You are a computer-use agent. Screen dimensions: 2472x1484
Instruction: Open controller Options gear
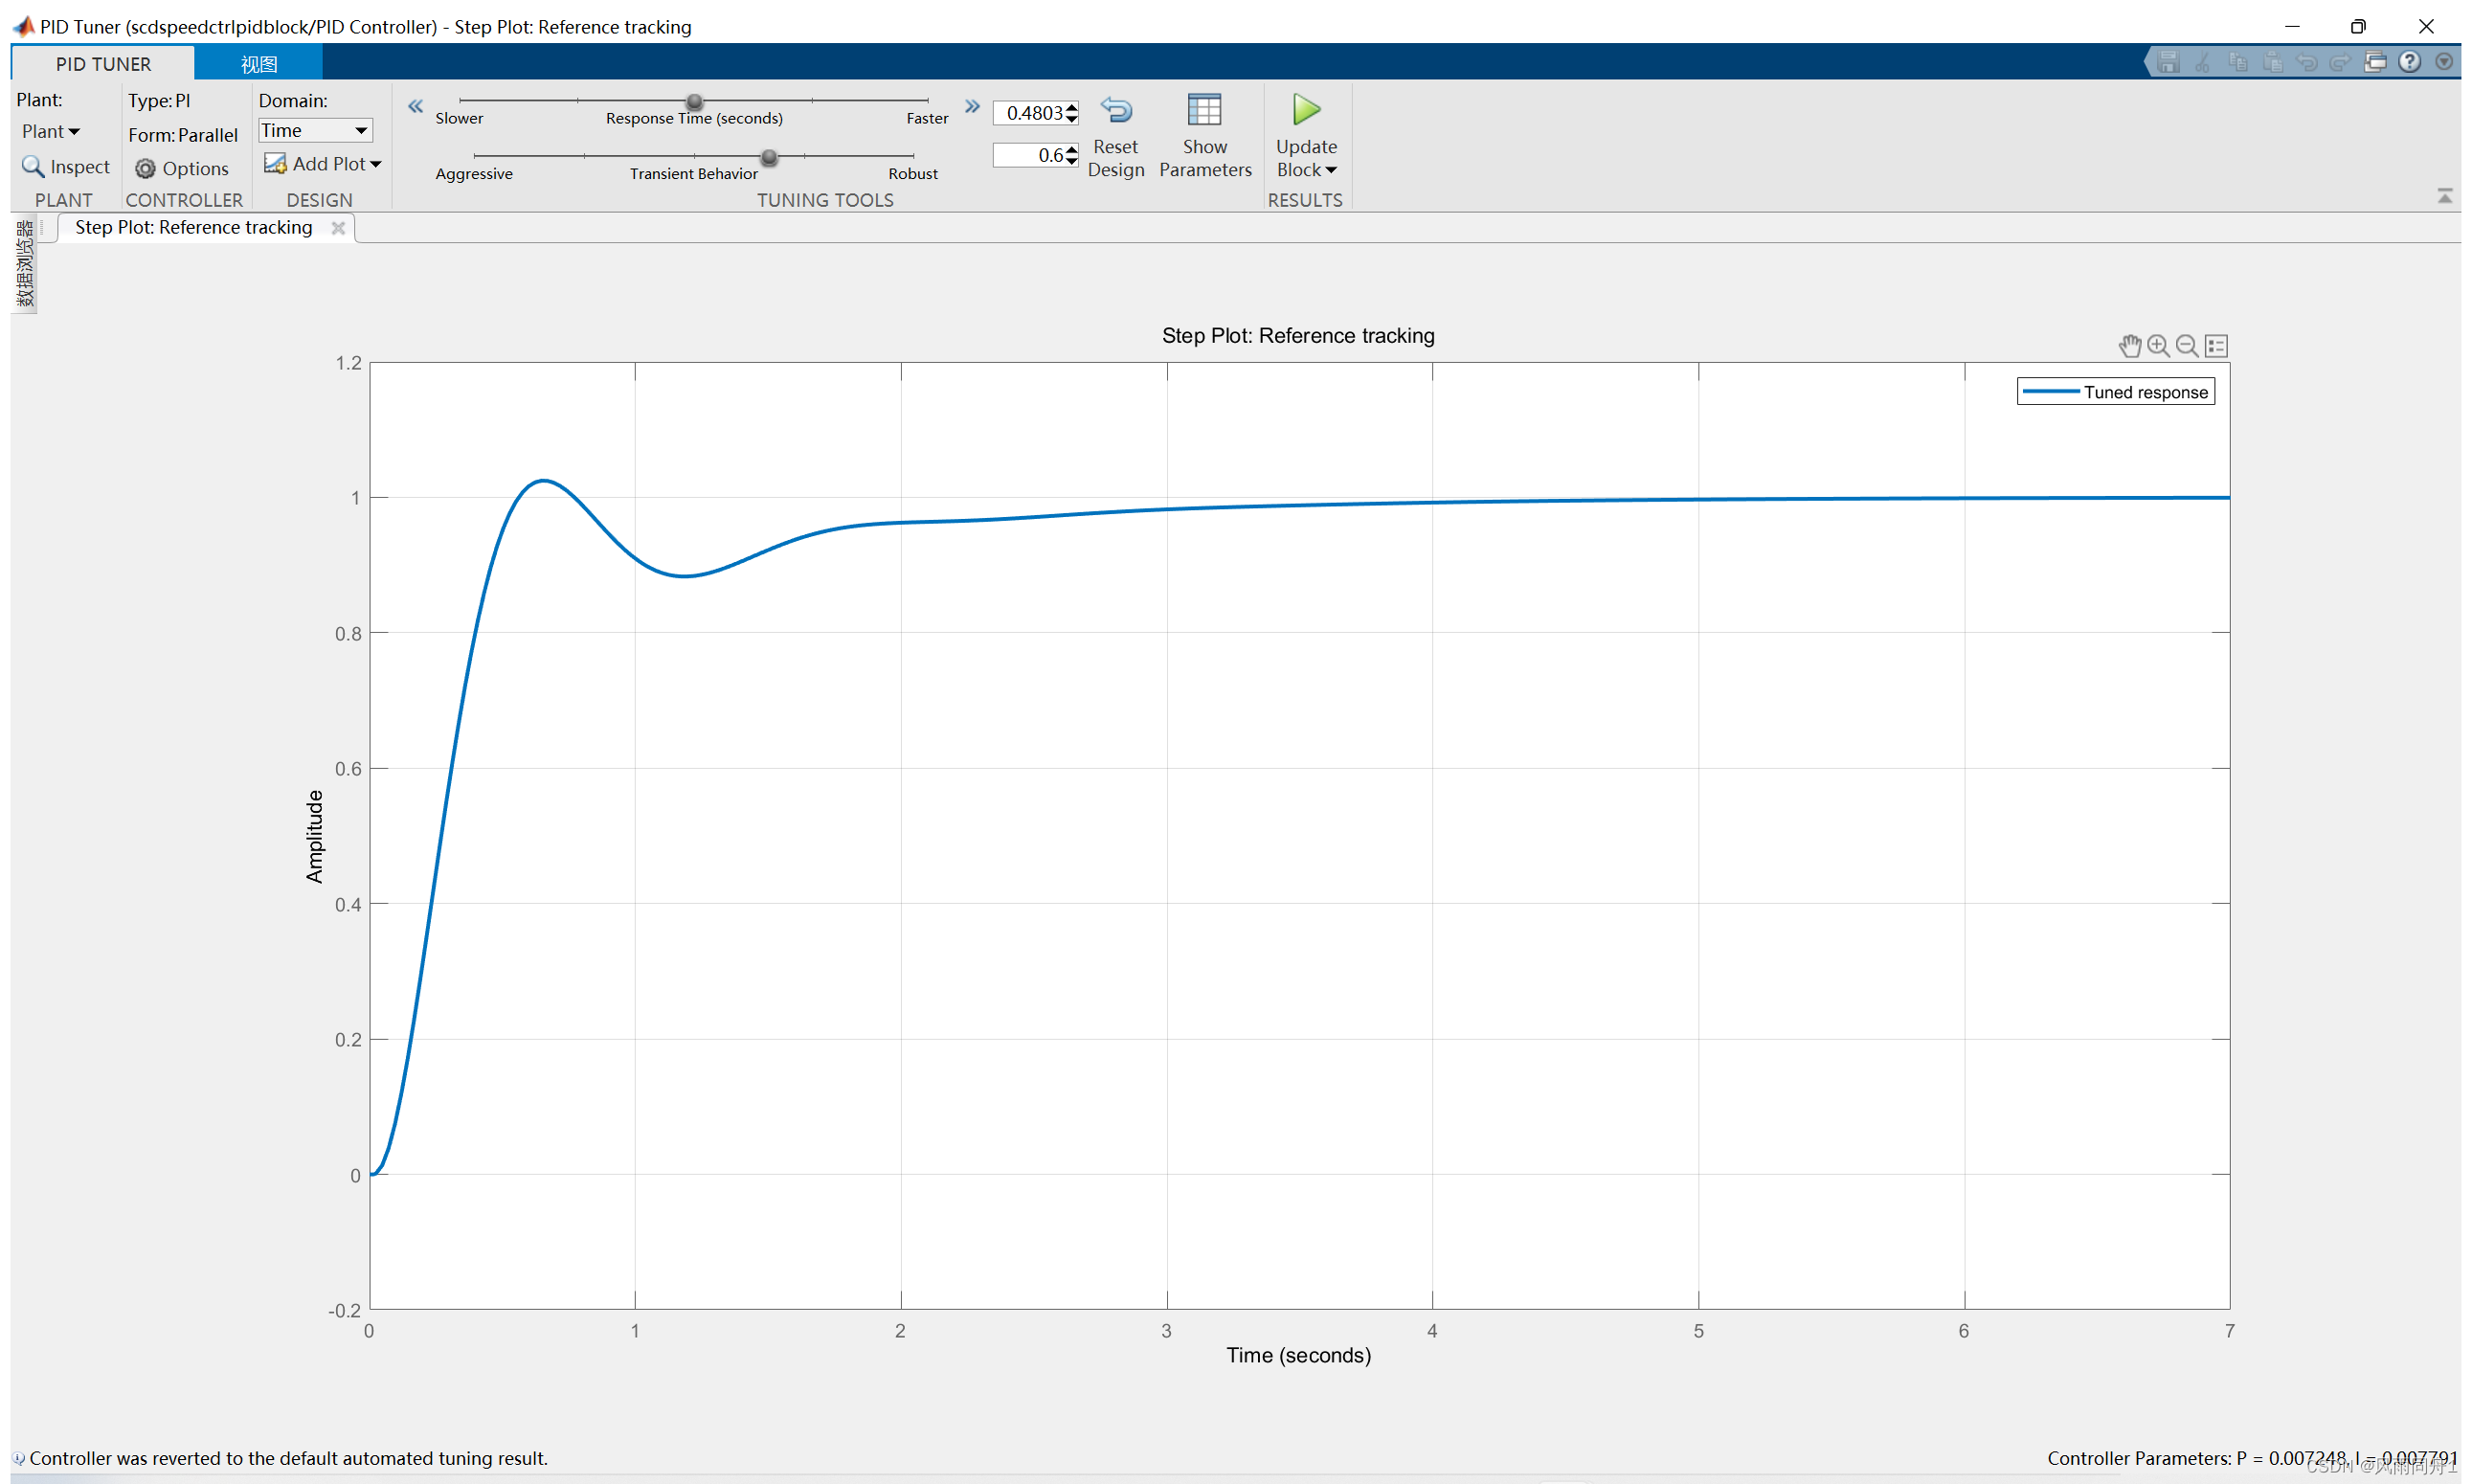tap(146, 169)
